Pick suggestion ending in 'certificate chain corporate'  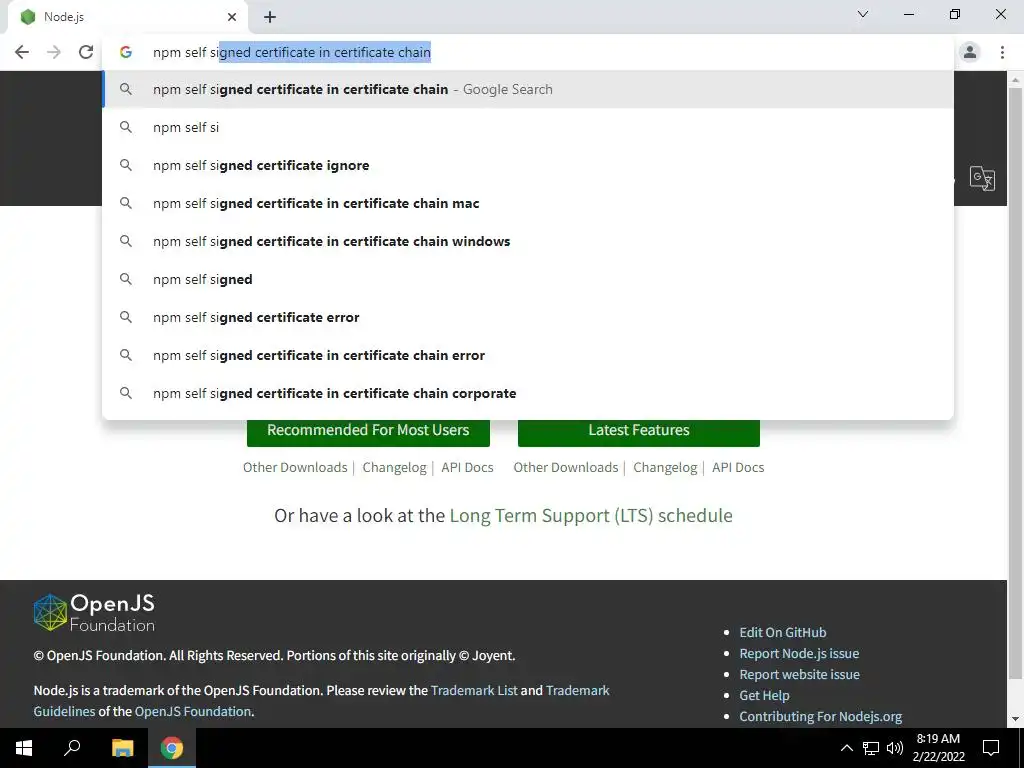[x=528, y=393]
